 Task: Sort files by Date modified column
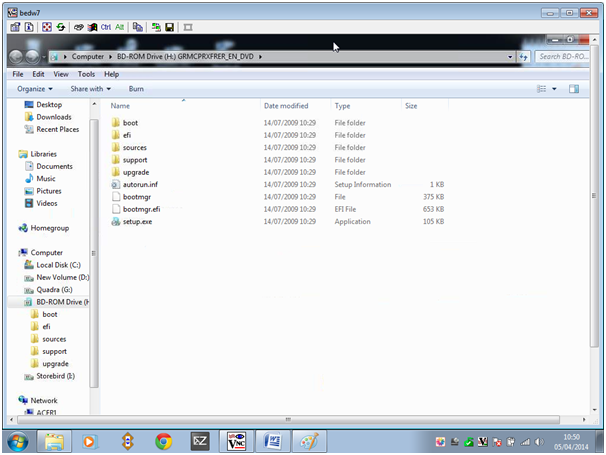pyautogui.click(x=286, y=105)
